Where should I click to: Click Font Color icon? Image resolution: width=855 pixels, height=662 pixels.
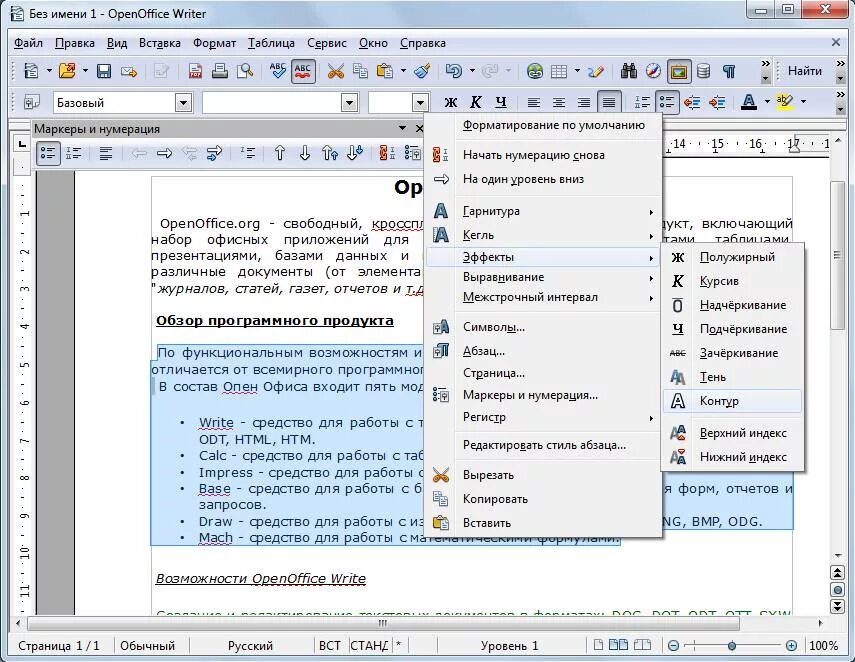tap(749, 102)
